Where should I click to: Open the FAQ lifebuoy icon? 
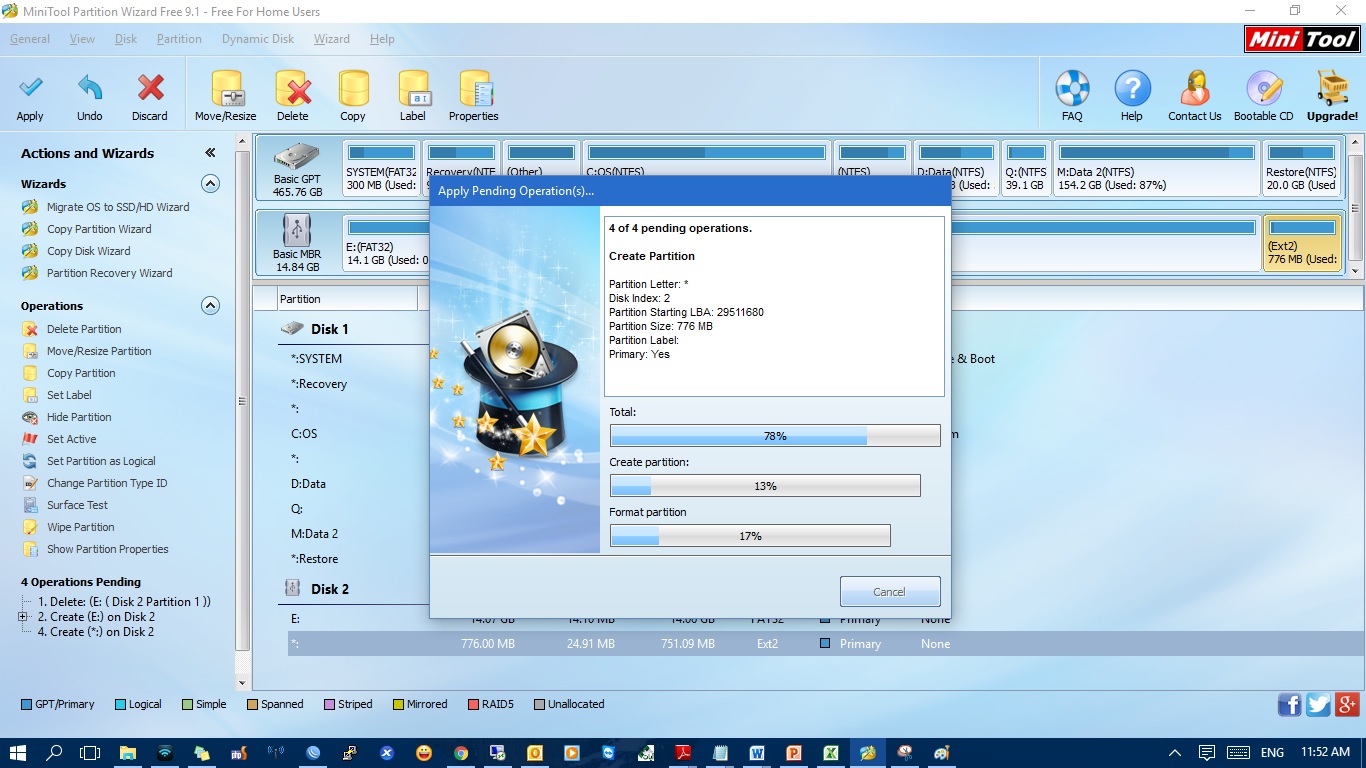(1072, 88)
